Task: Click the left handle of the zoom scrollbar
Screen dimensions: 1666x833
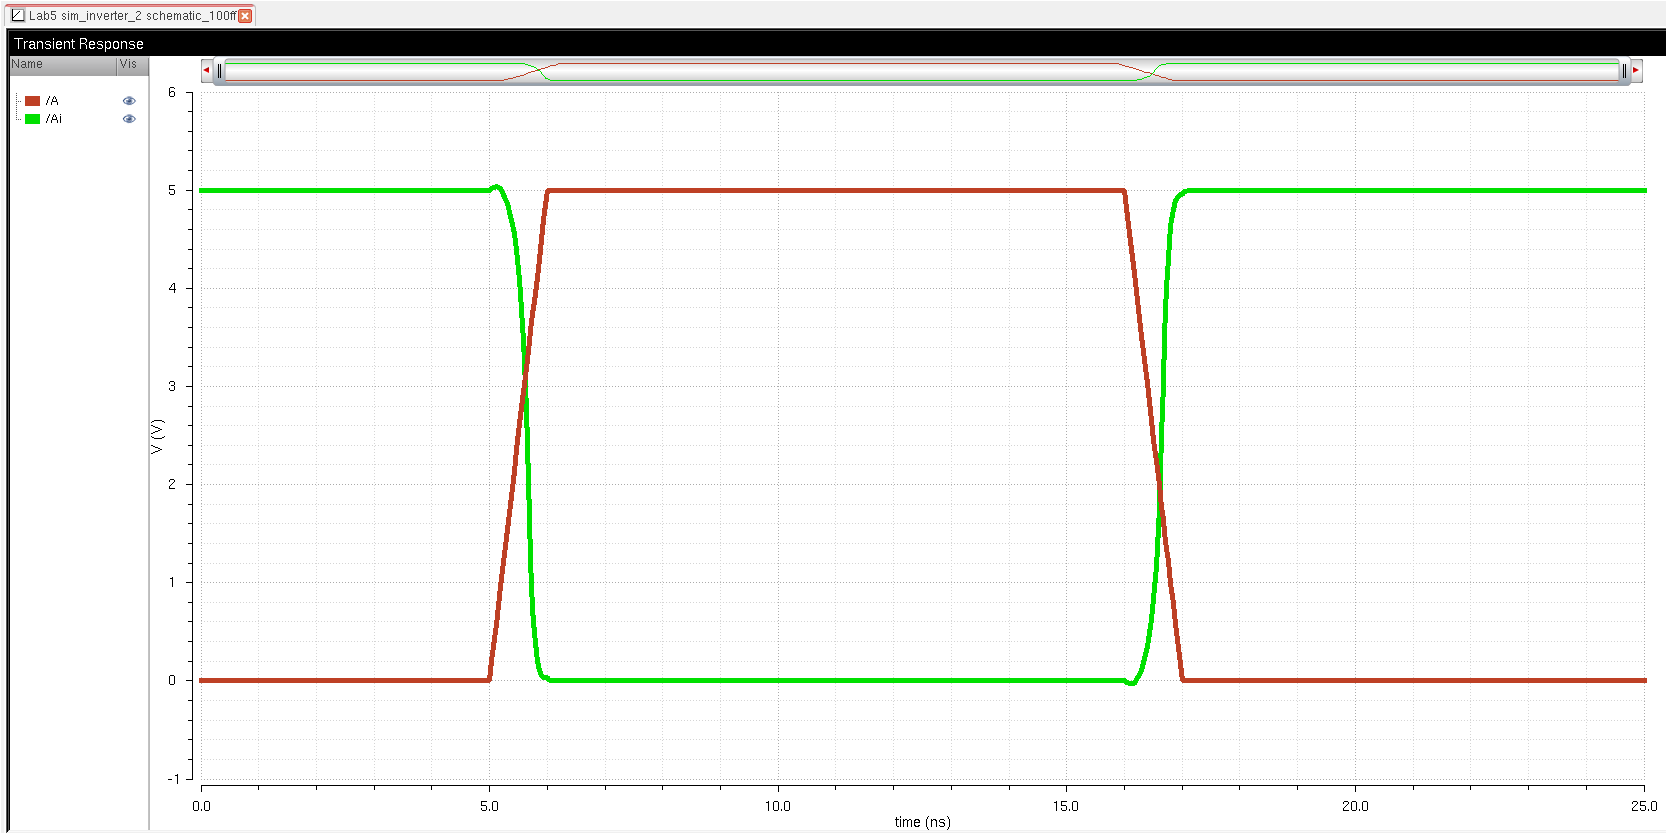Action: (x=220, y=71)
